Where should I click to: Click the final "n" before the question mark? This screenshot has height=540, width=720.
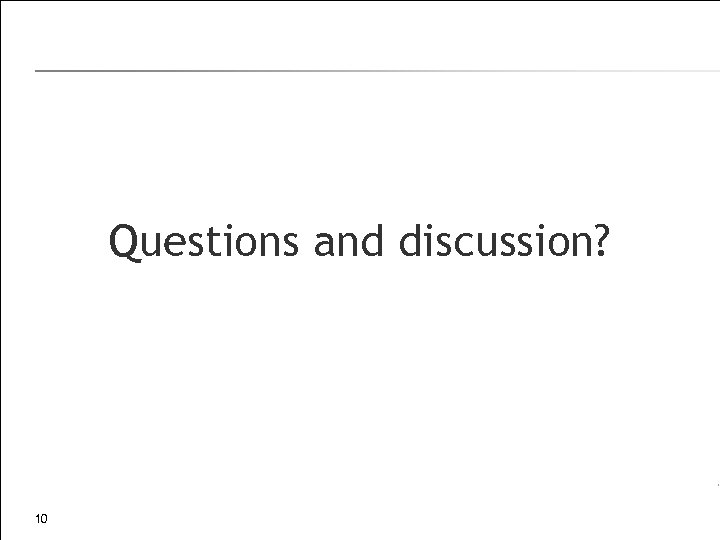[x=575, y=243]
